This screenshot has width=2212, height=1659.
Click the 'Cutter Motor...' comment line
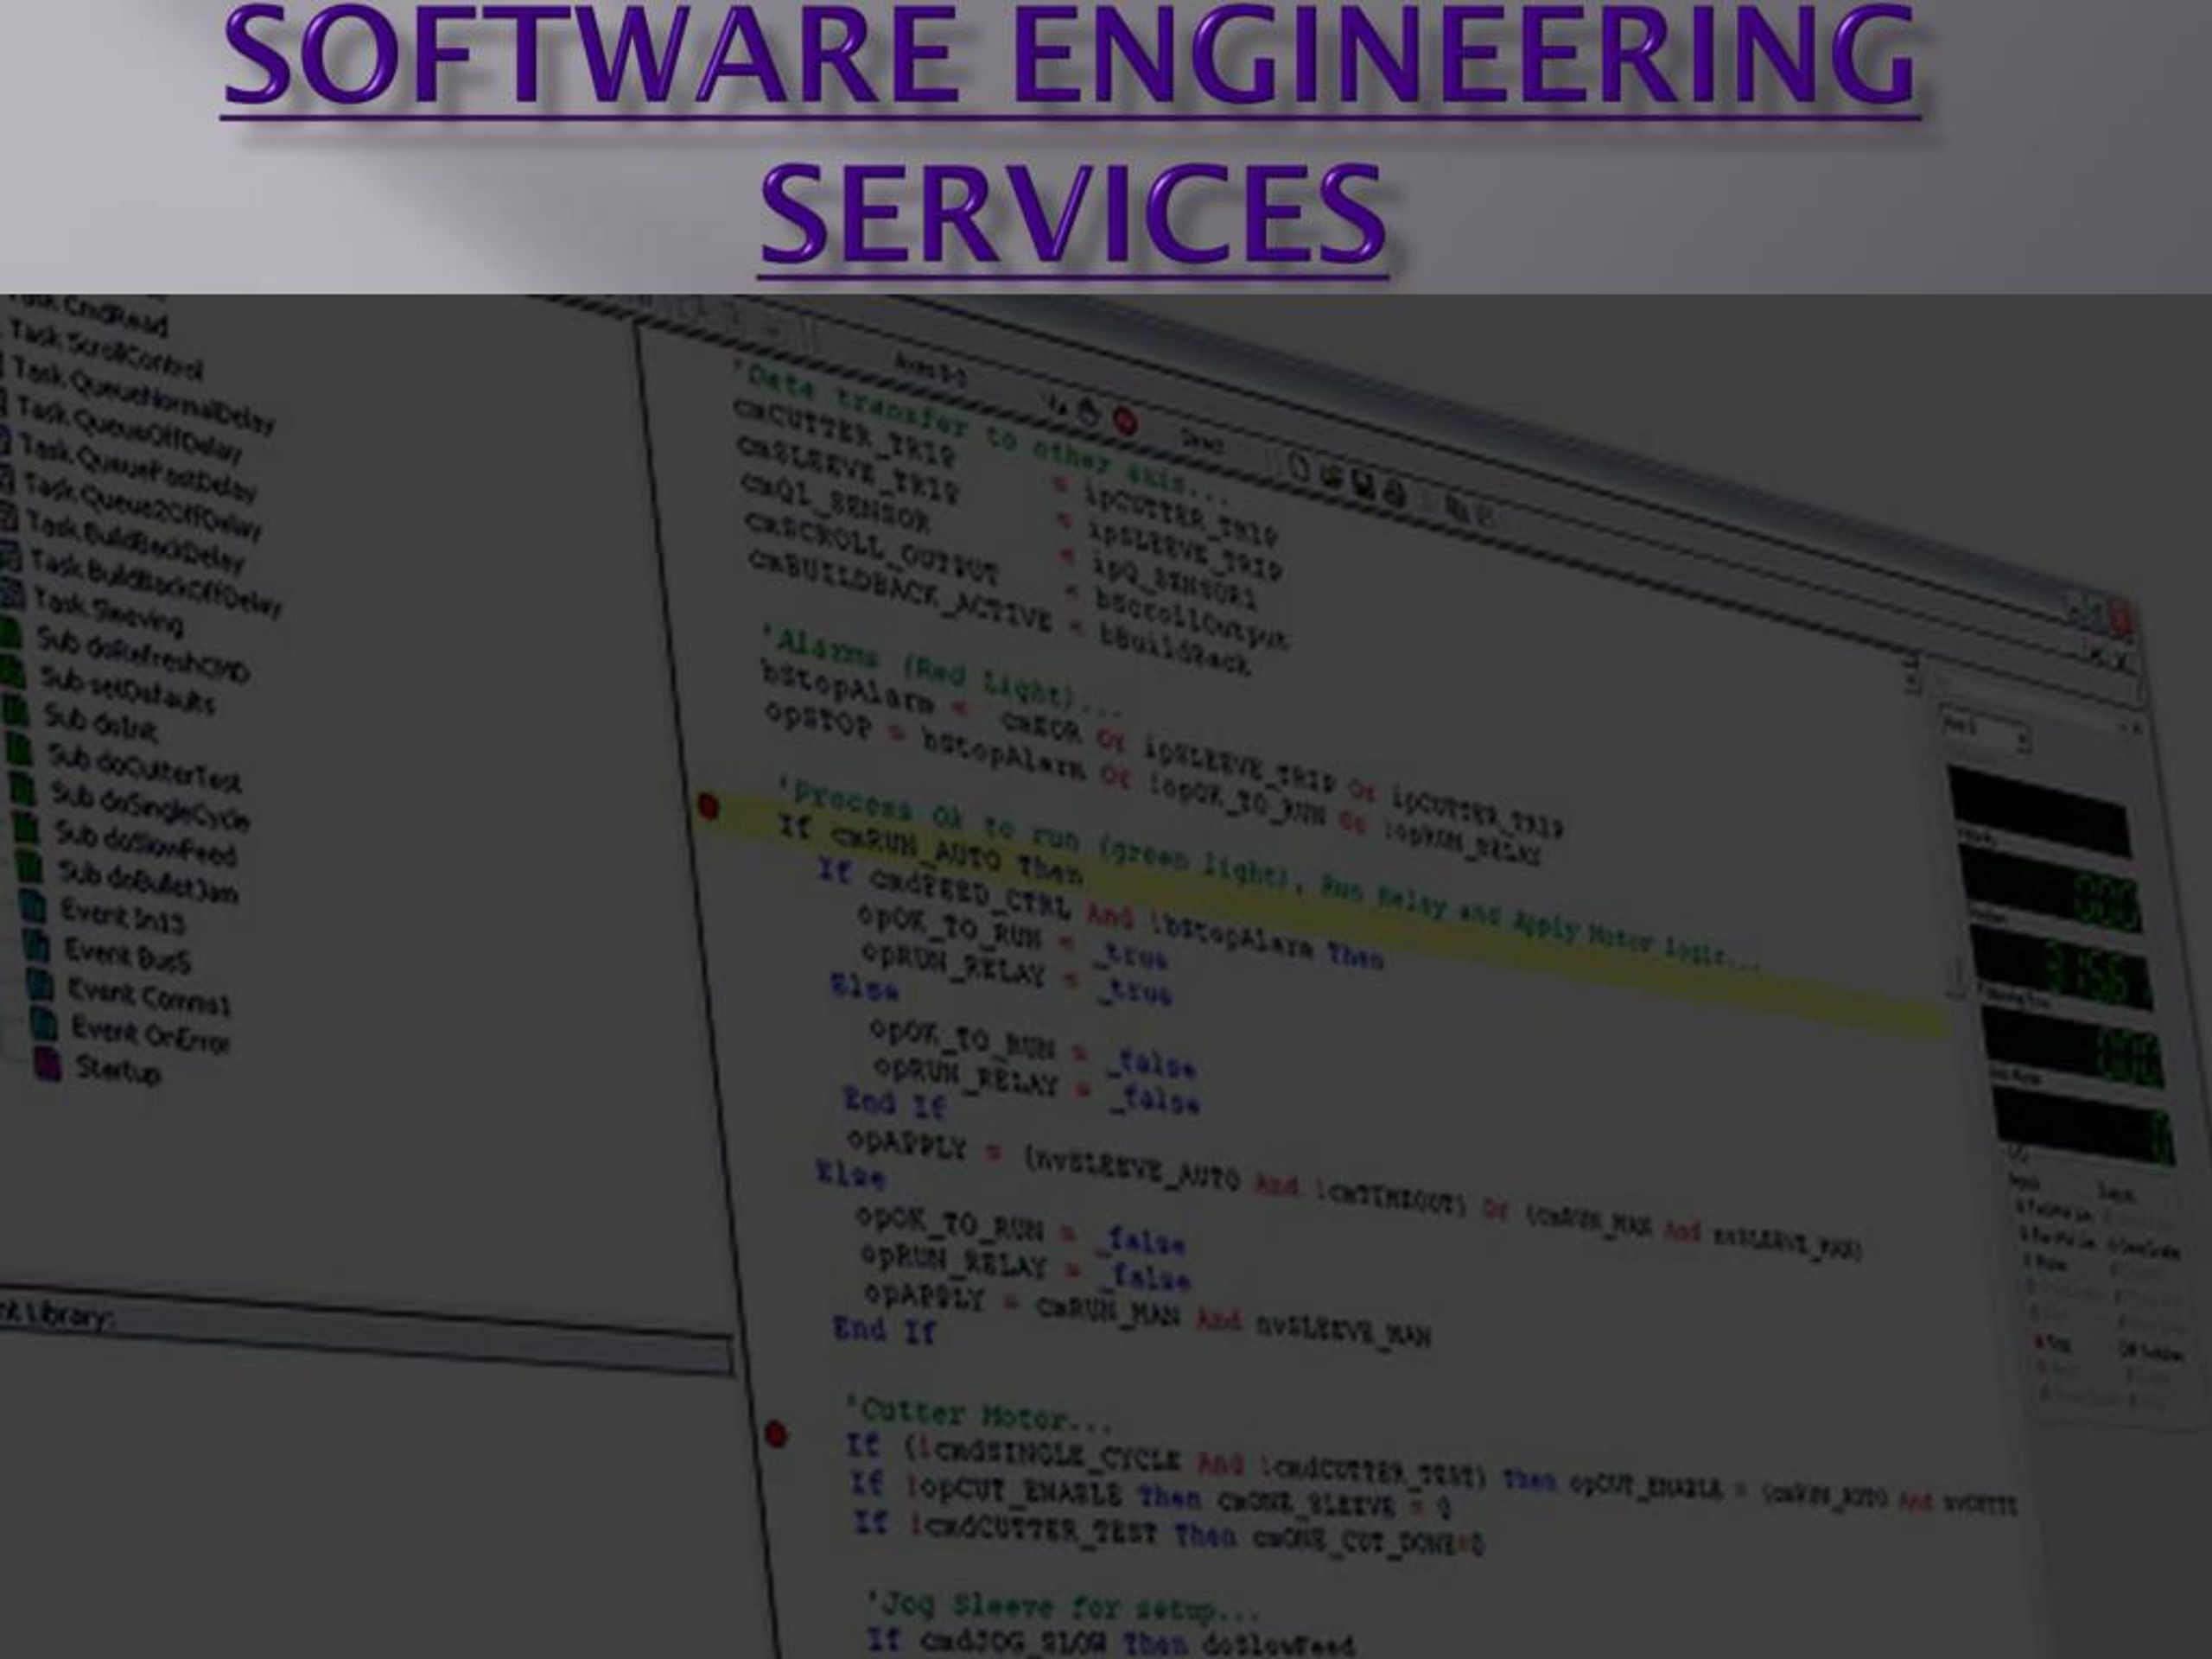coord(978,1415)
